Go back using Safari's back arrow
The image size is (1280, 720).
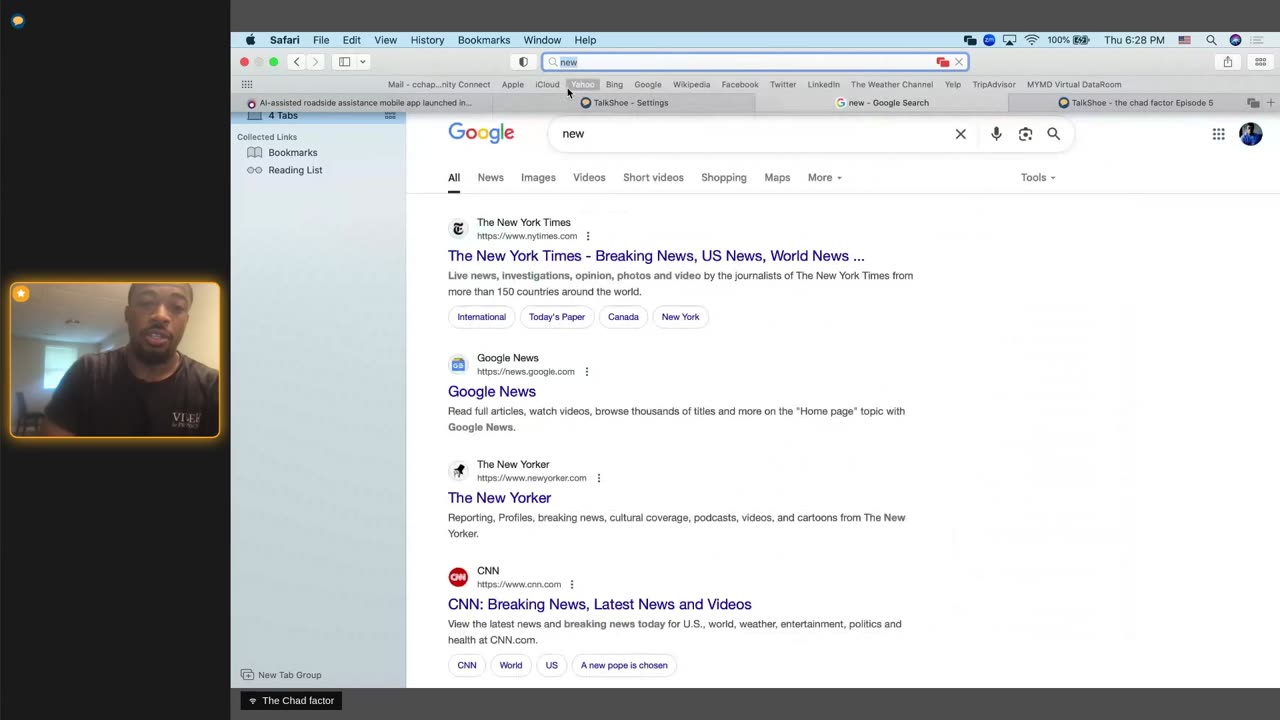click(296, 62)
